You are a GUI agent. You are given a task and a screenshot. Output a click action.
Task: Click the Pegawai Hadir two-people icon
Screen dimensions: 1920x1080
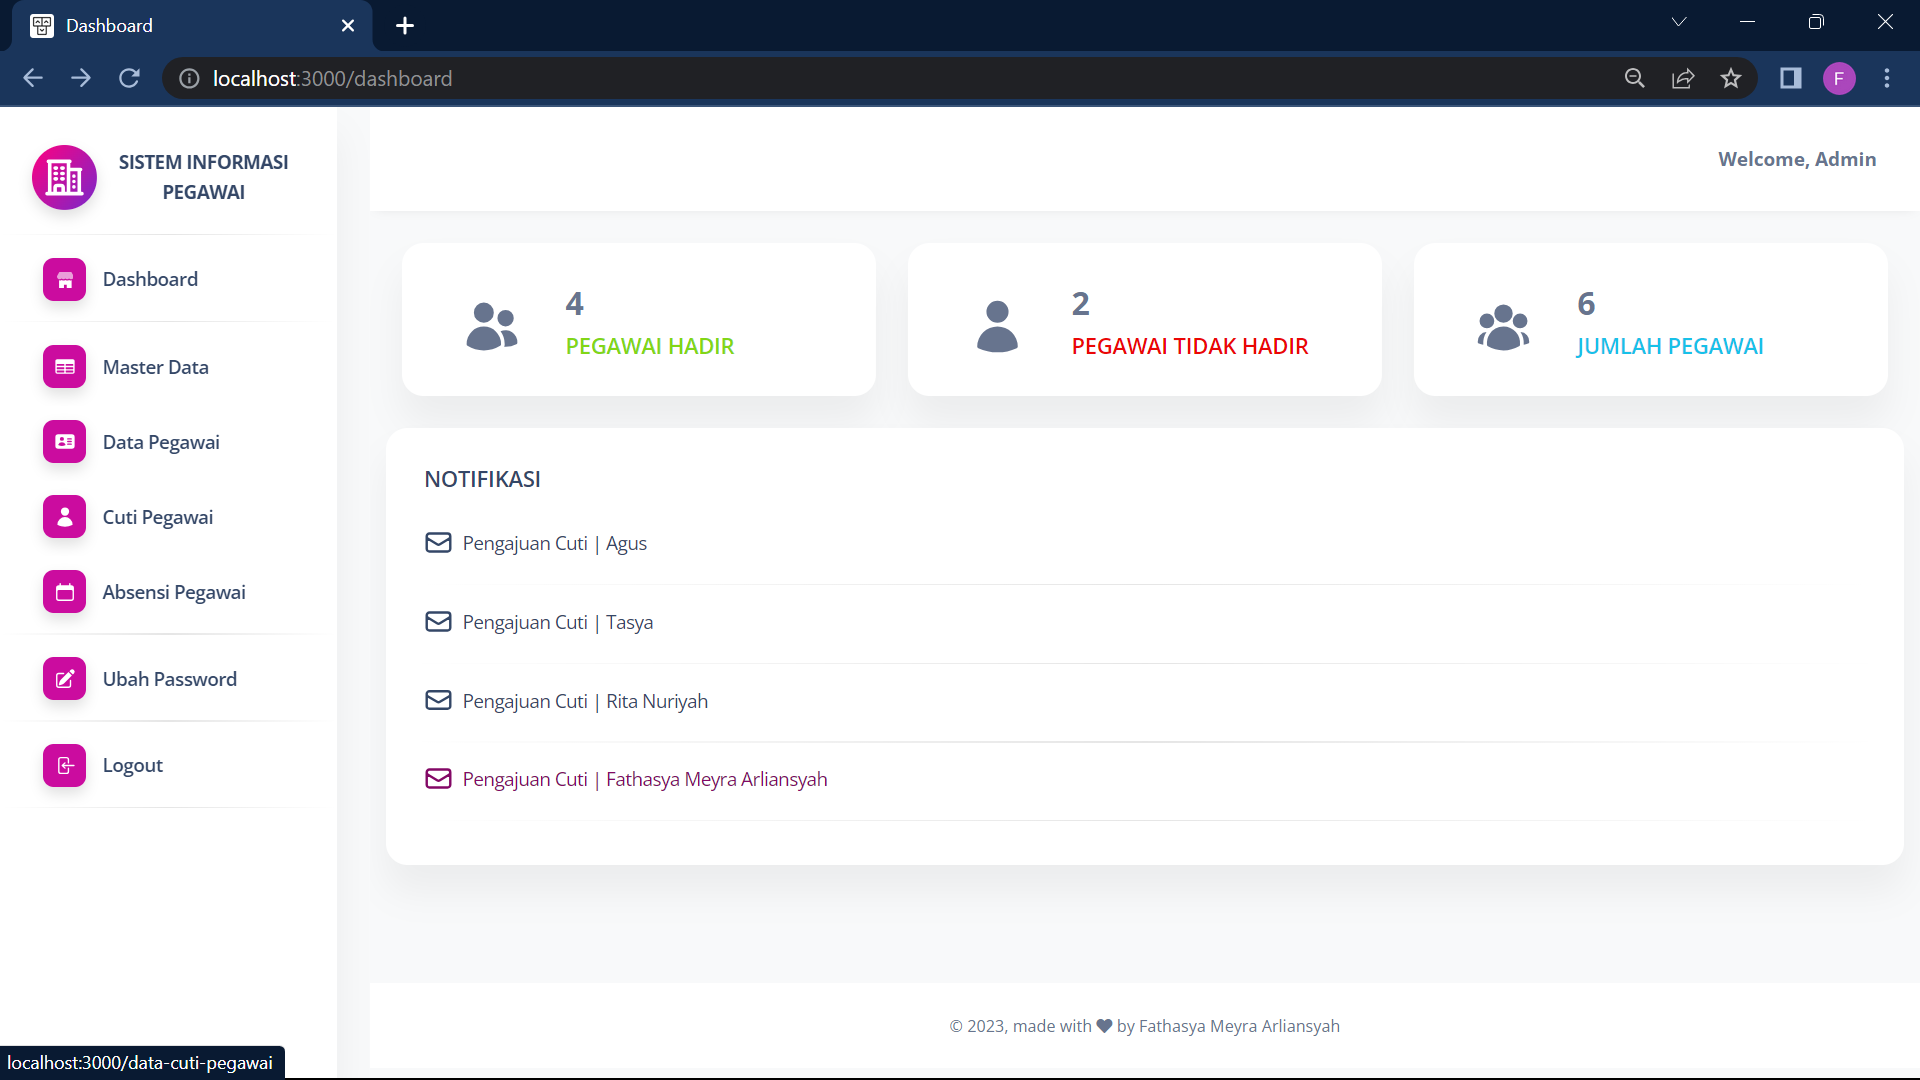492,326
